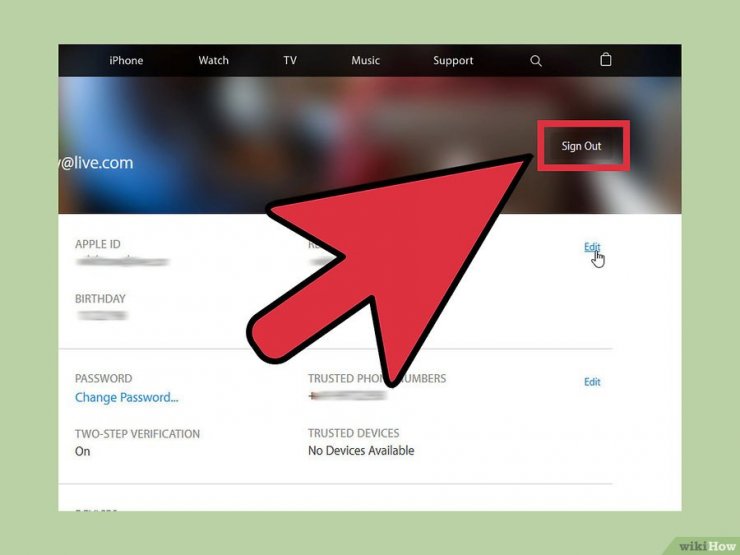Image resolution: width=740 pixels, height=555 pixels.
Task: Click Edit link for Password section
Action: click(592, 382)
